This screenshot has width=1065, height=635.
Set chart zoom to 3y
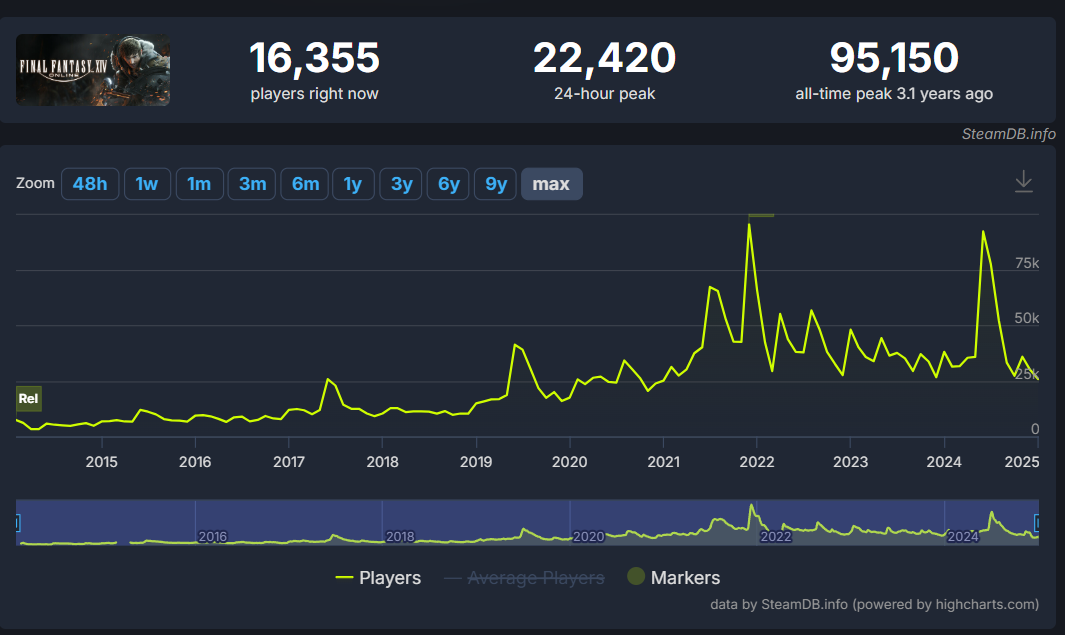[401, 184]
